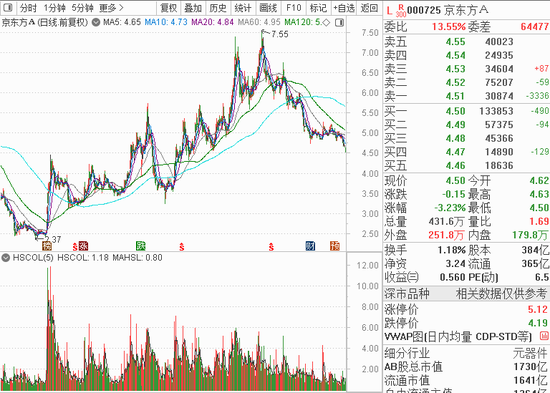The width and height of the screenshot is (550, 393).
Task: Click the 叠加 overlay button
Action: pyautogui.click(x=193, y=7)
